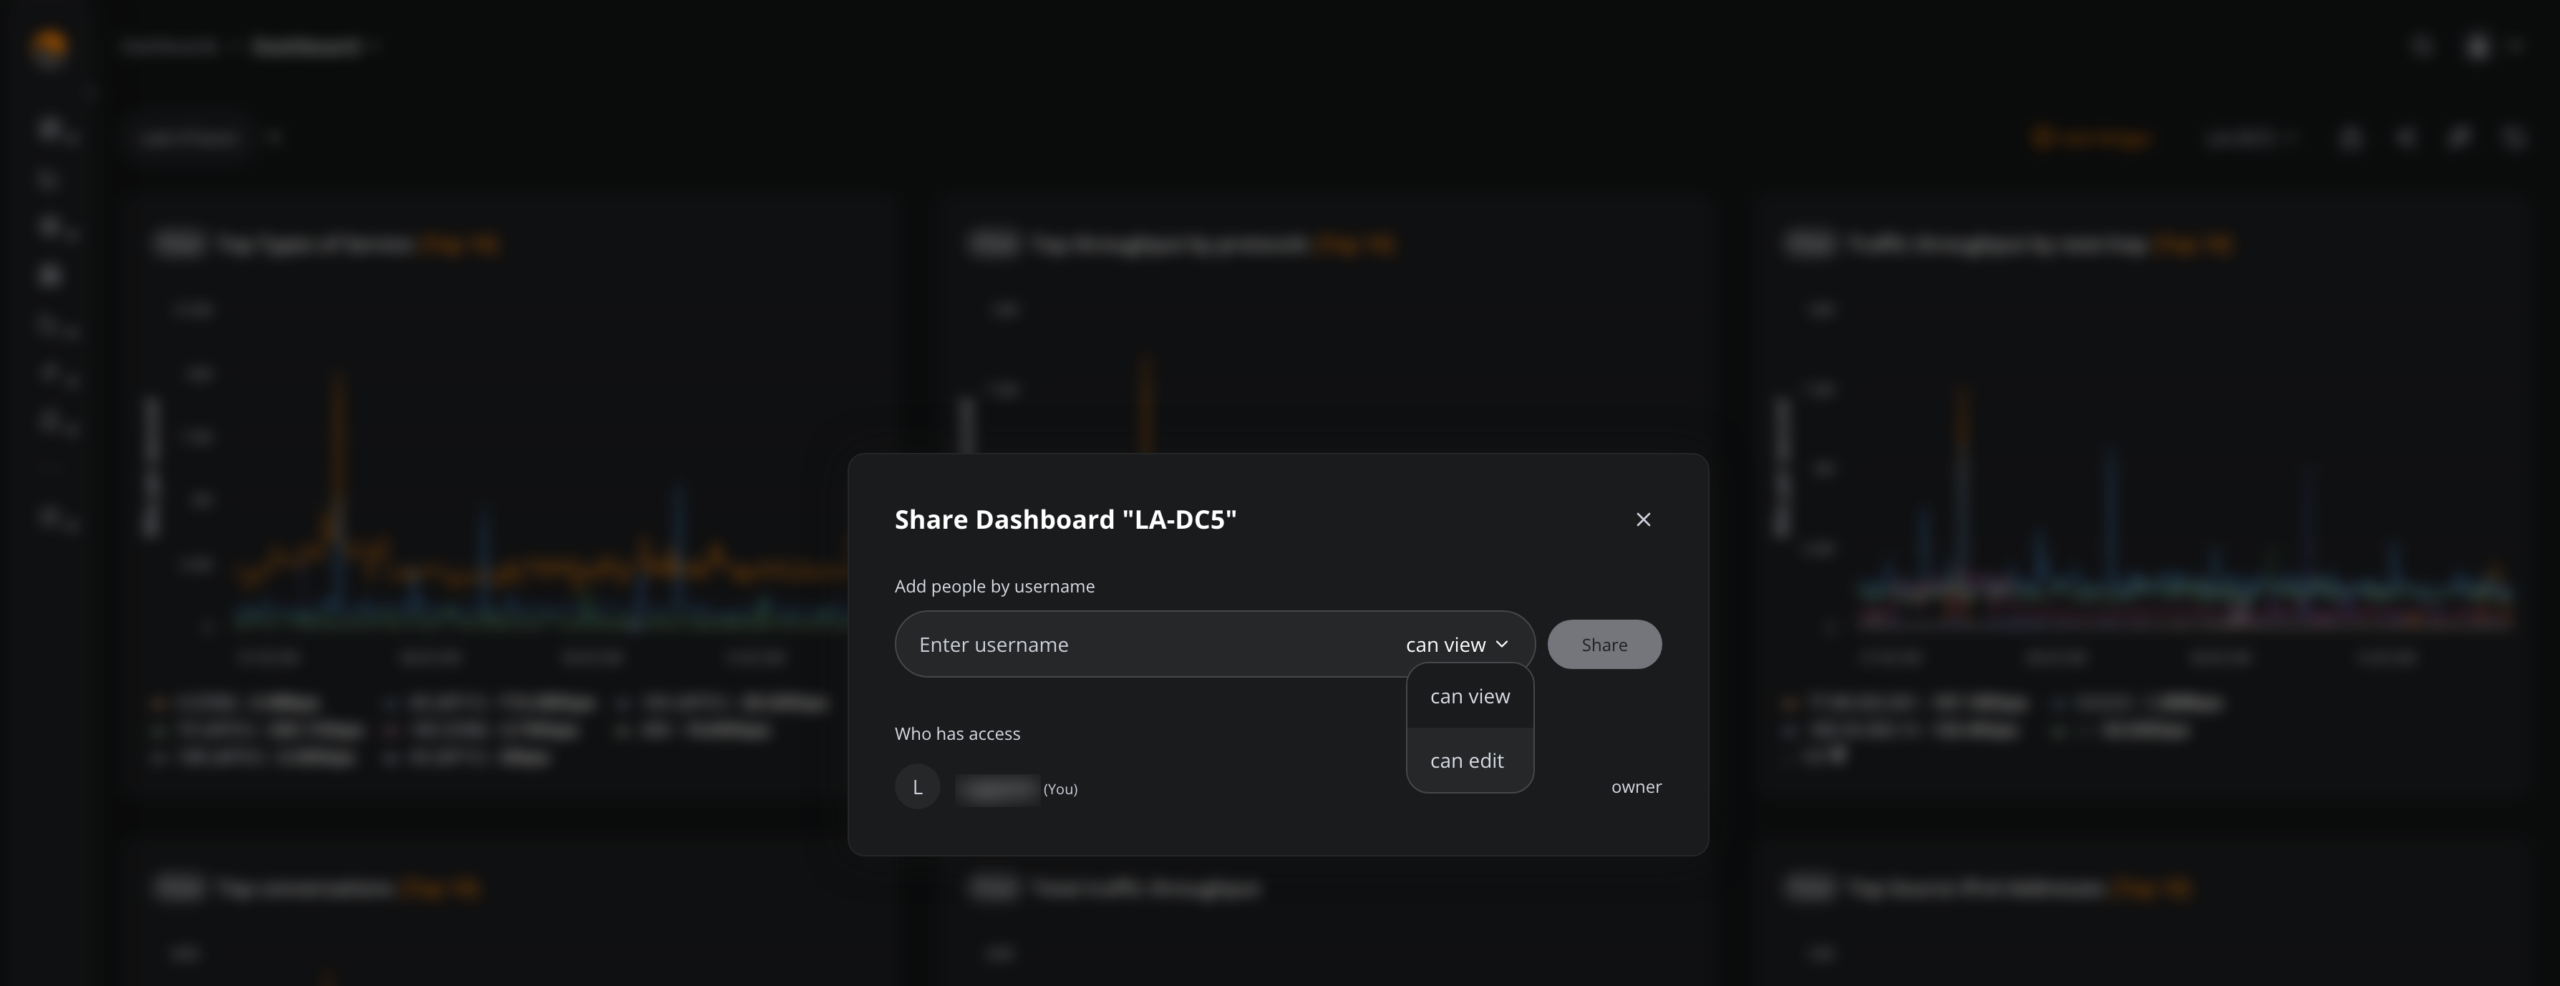The image size is (2560, 986).
Task: Select the brightest square icon in the sidebar
Action: (x=50, y=275)
